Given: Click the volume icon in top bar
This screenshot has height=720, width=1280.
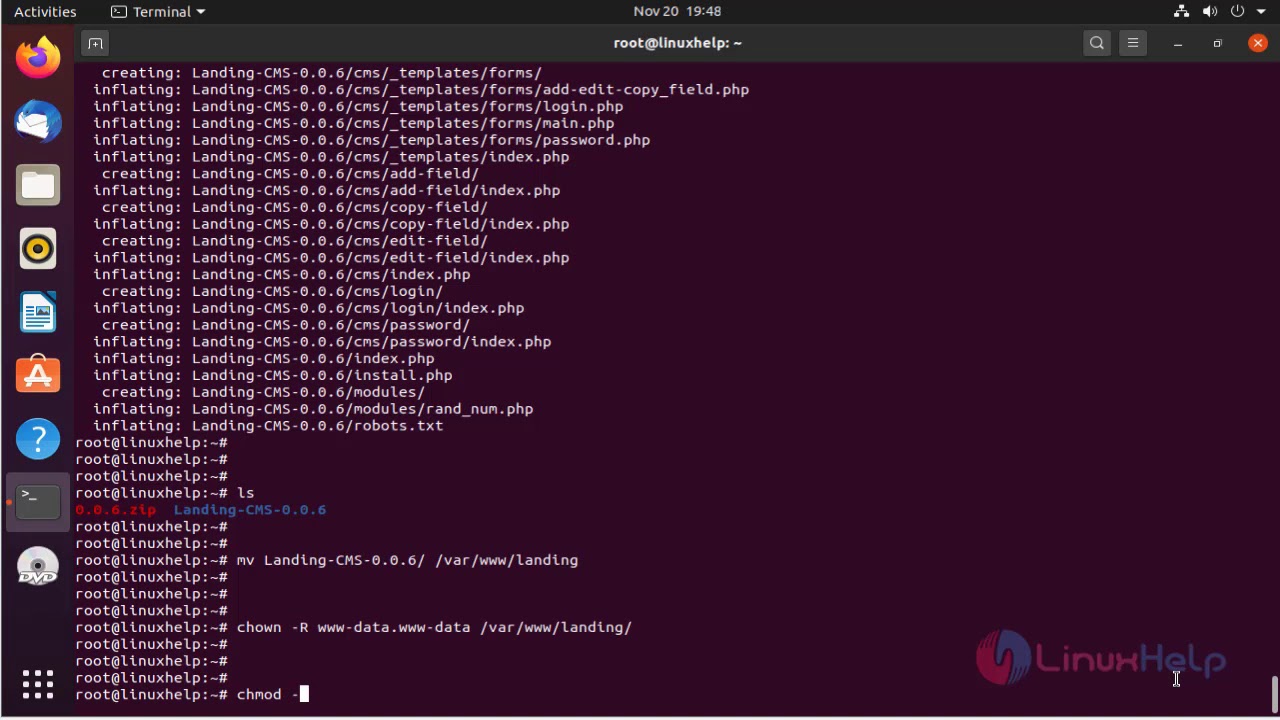Looking at the screenshot, I should (1209, 11).
